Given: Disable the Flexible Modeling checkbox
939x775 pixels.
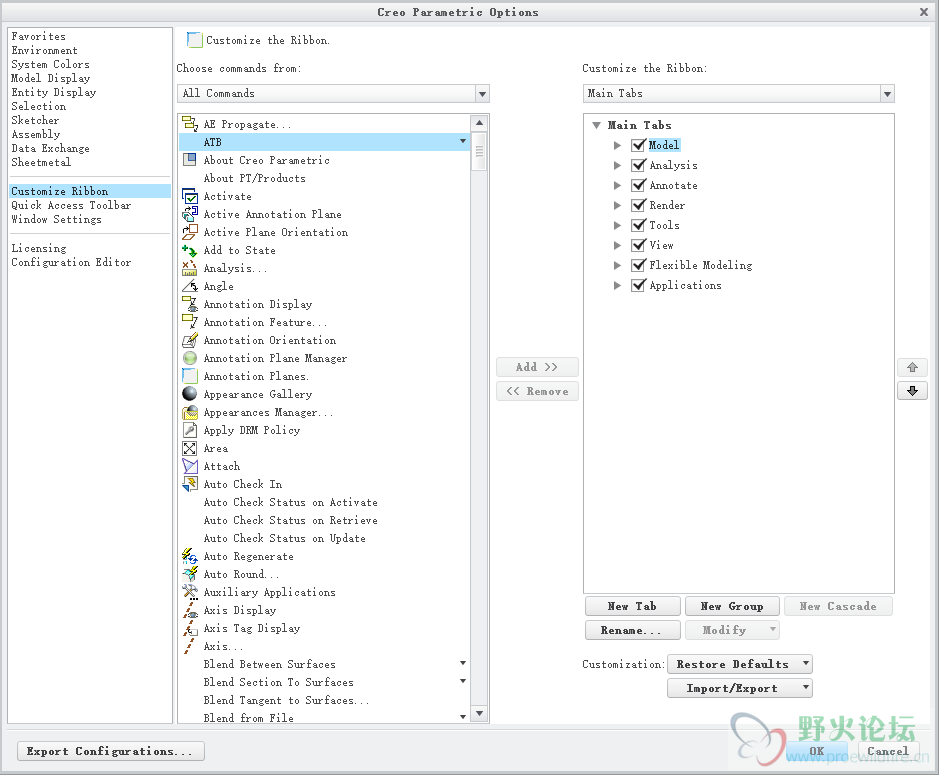Looking at the screenshot, I should 638,265.
